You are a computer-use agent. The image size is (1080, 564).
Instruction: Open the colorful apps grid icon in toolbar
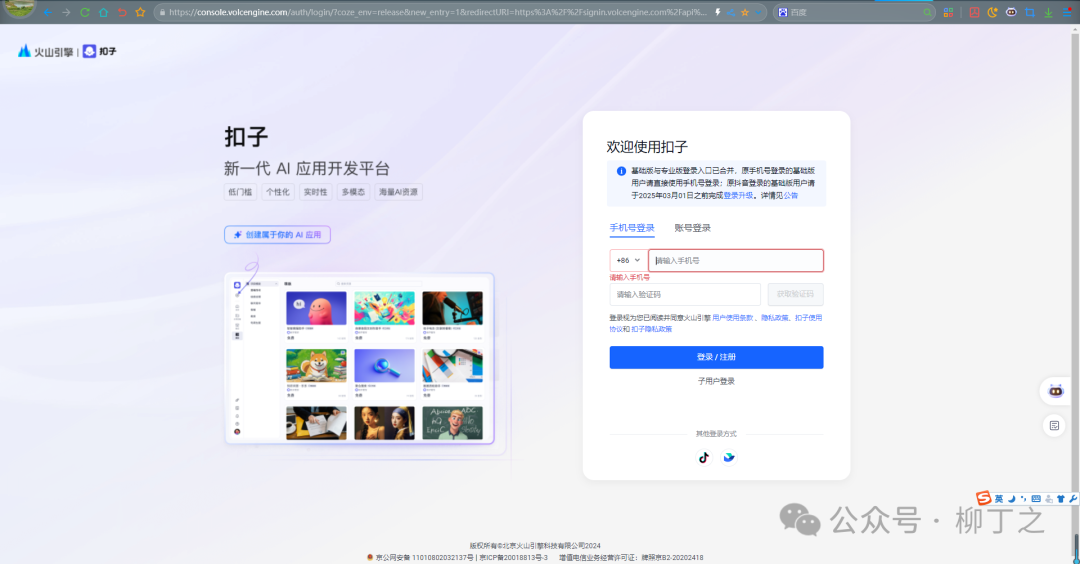click(948, 12)
